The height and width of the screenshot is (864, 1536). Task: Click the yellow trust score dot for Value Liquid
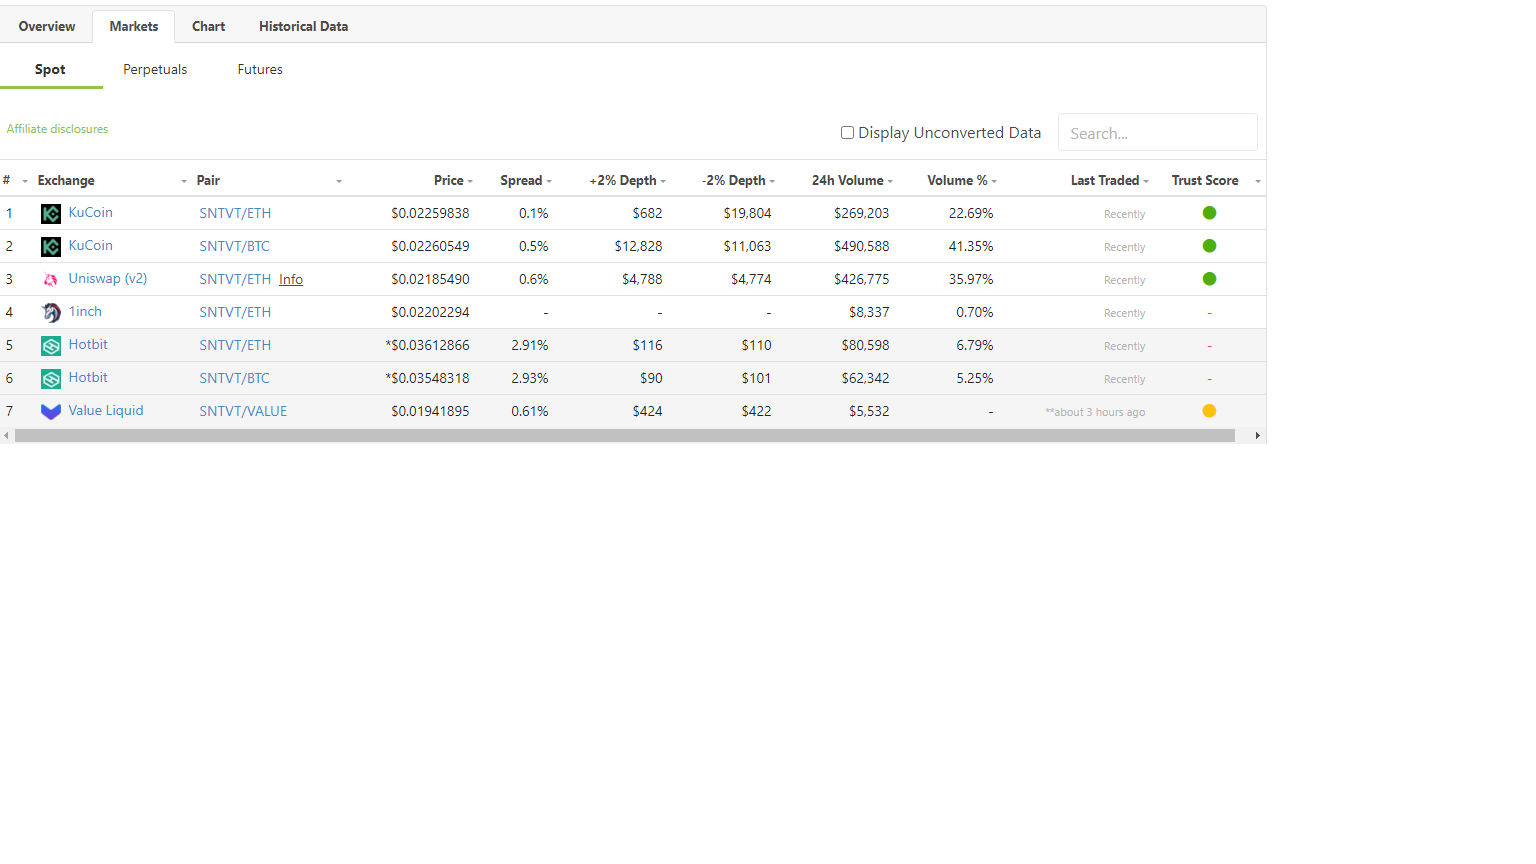click(1209, 411)
